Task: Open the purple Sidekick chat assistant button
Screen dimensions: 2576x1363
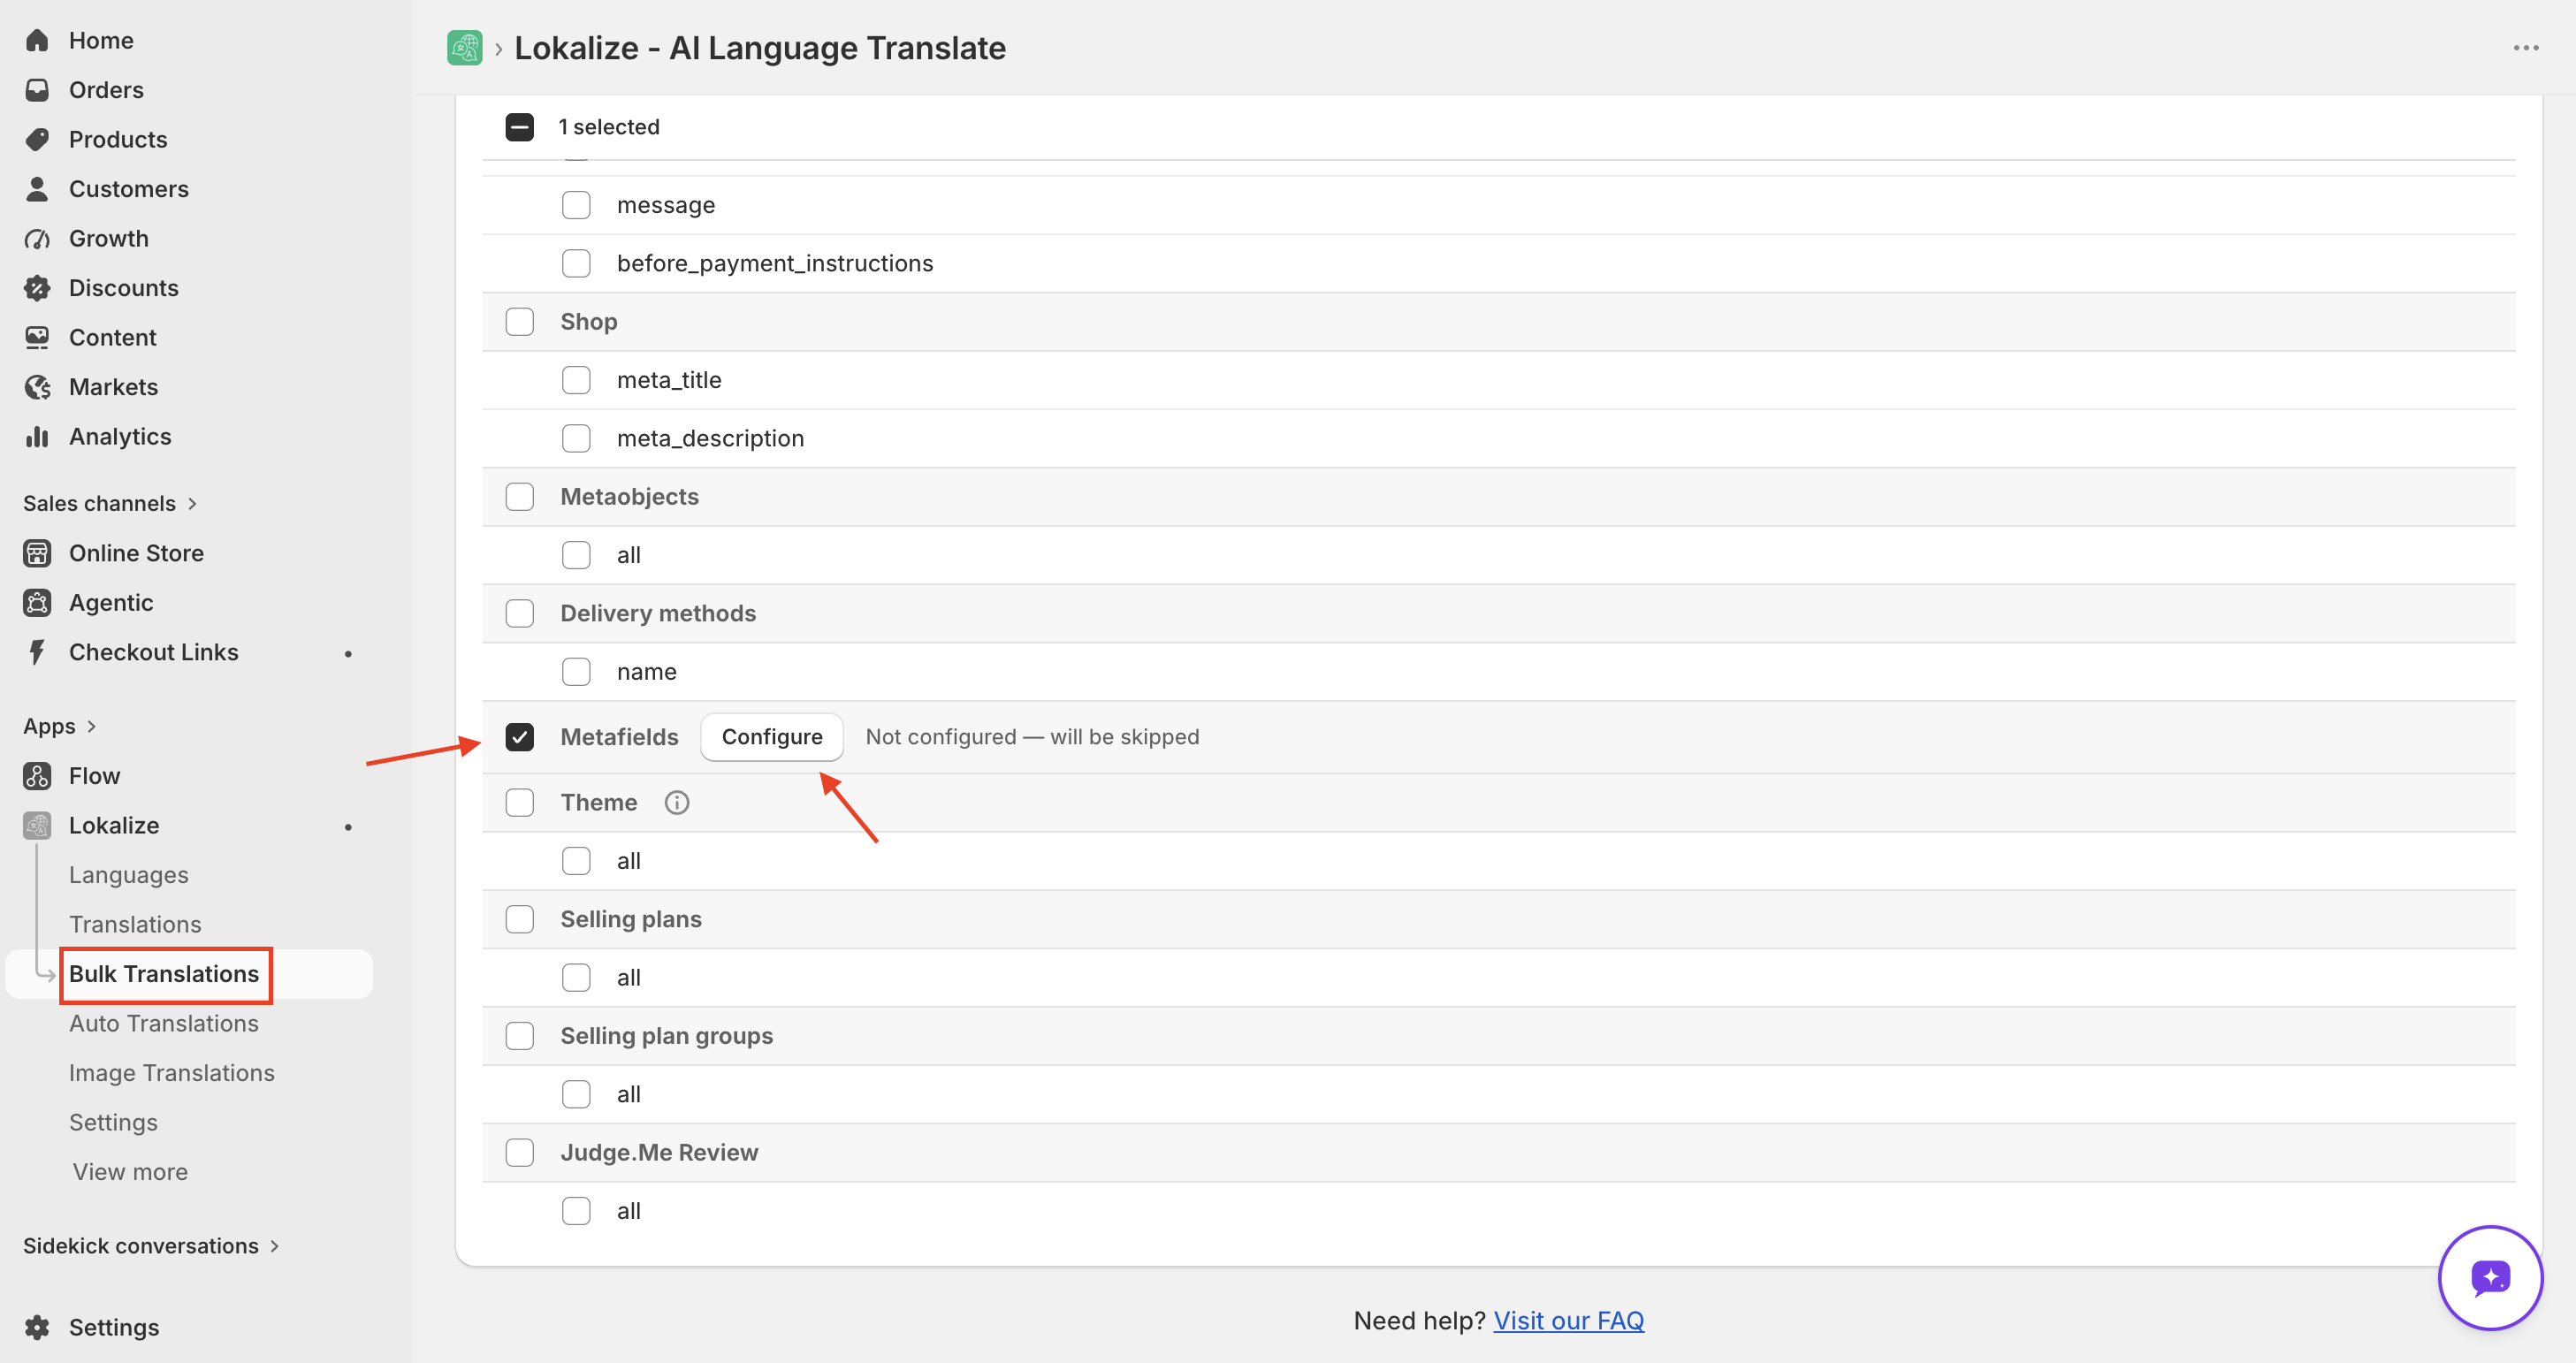Action: [2490, 1277]
